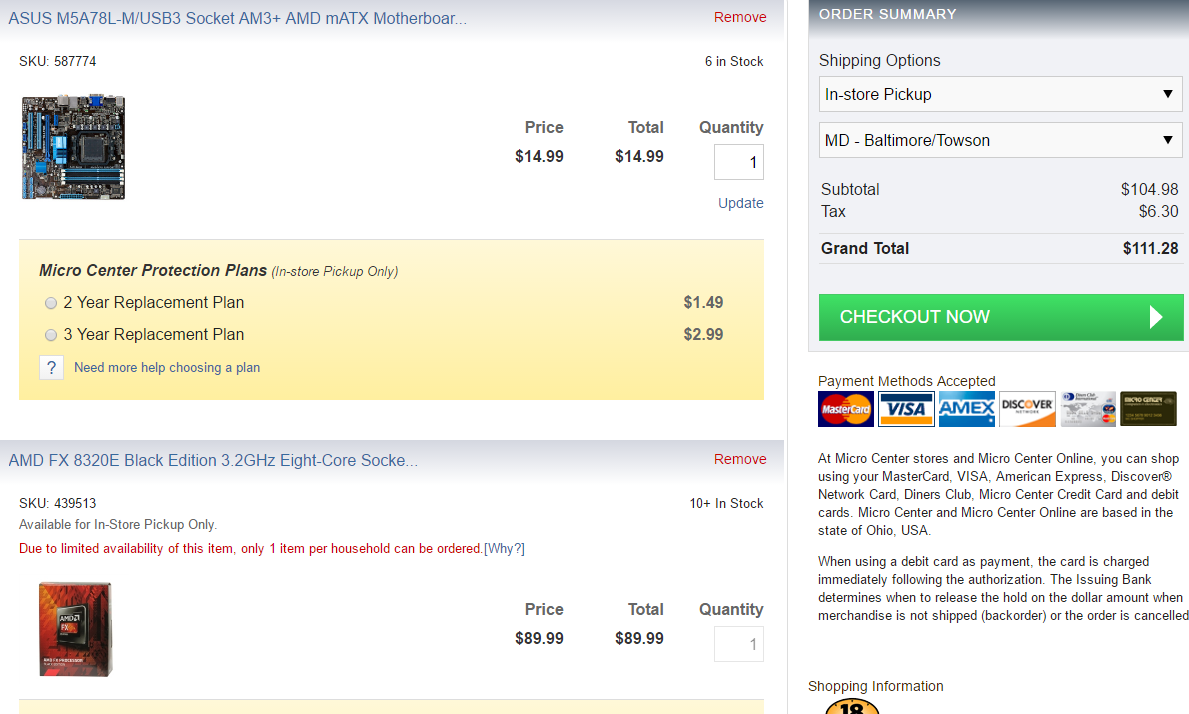Open the Why? limited availability link
The height and width of the screenshot is (714, 1189).
(x=504, y=548)
